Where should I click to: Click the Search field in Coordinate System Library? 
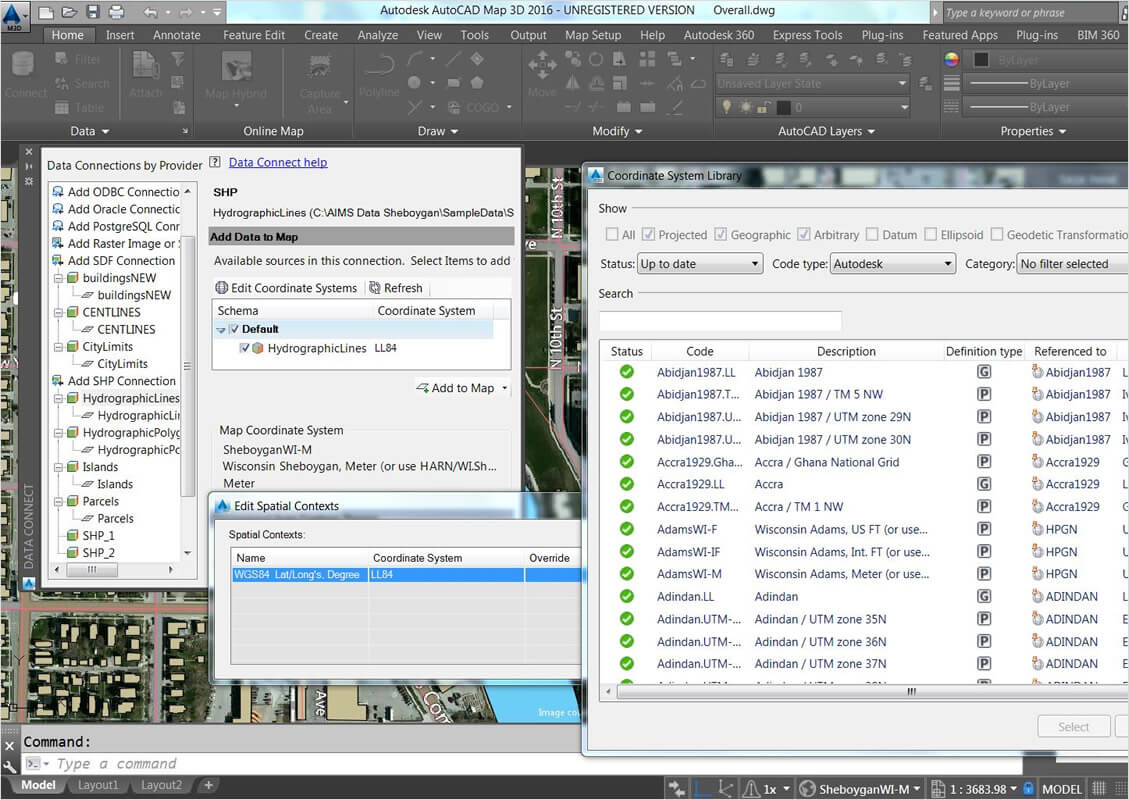[720, 321]
